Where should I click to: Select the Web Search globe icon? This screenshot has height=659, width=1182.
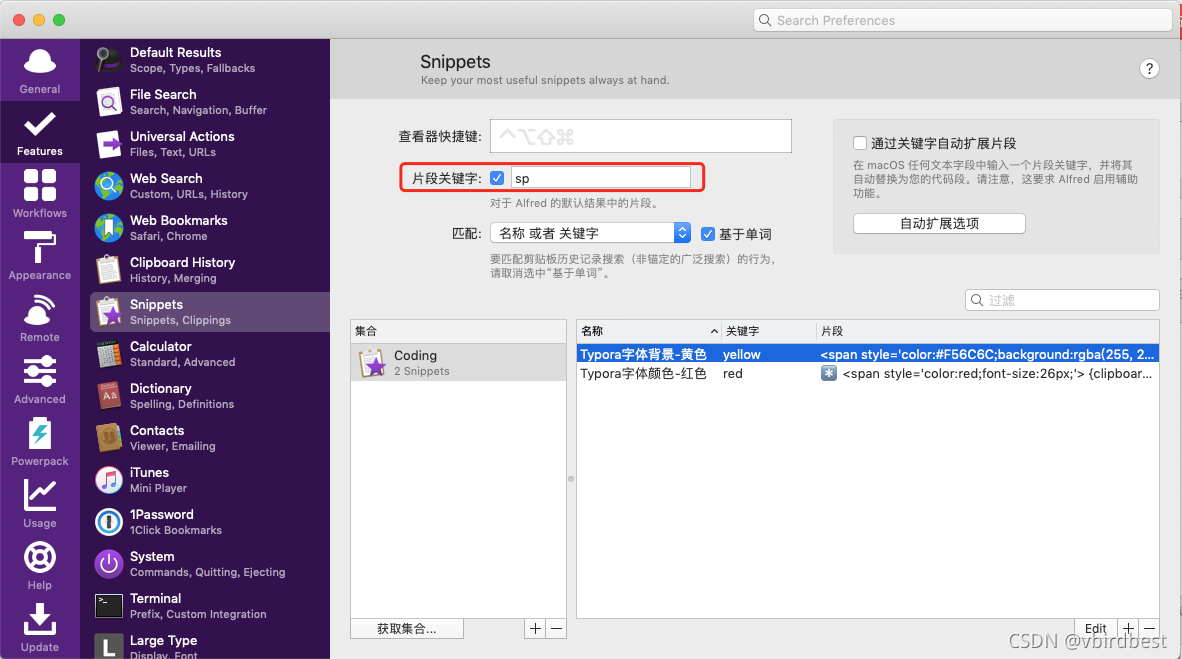tap(109, 185)
